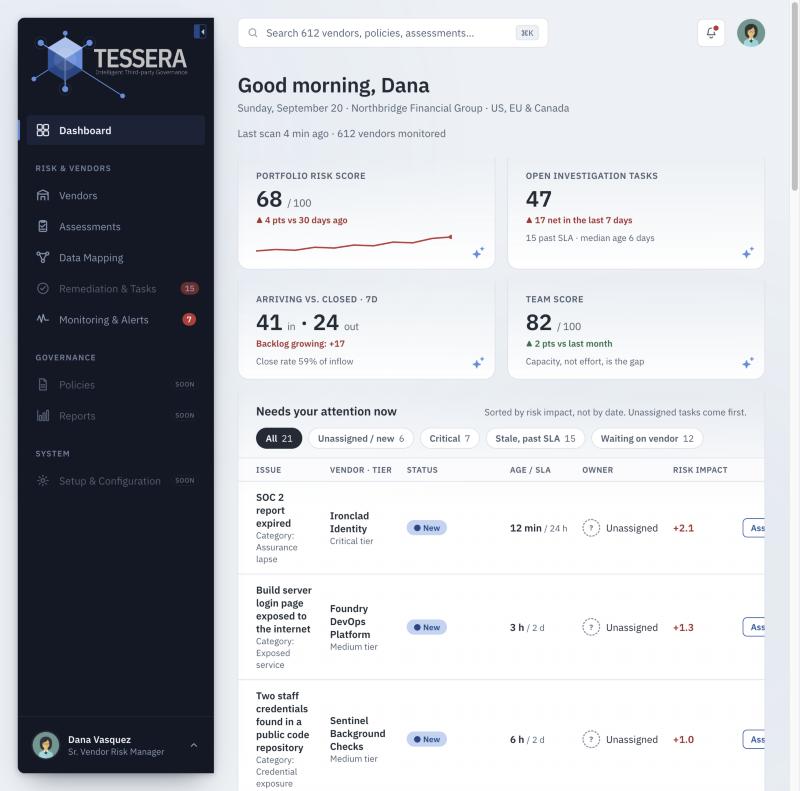Click unassigned owner icon in Foundry DevOps row
Screen dimensions: 800x791
click(x=591, y=627)
